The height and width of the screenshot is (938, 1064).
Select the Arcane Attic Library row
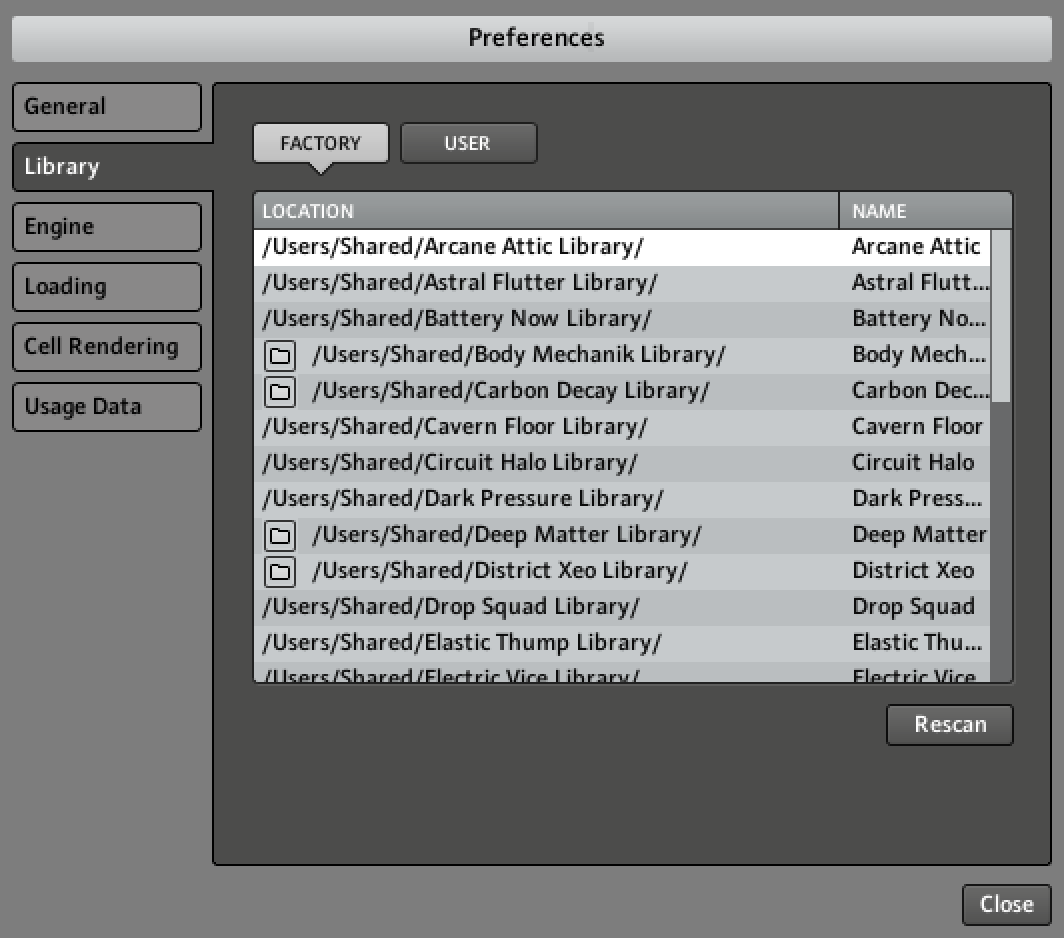[453, 247]
